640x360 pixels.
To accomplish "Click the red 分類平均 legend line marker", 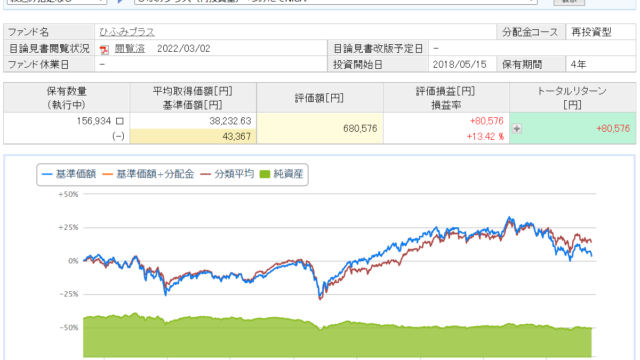I will click(206, 175).
